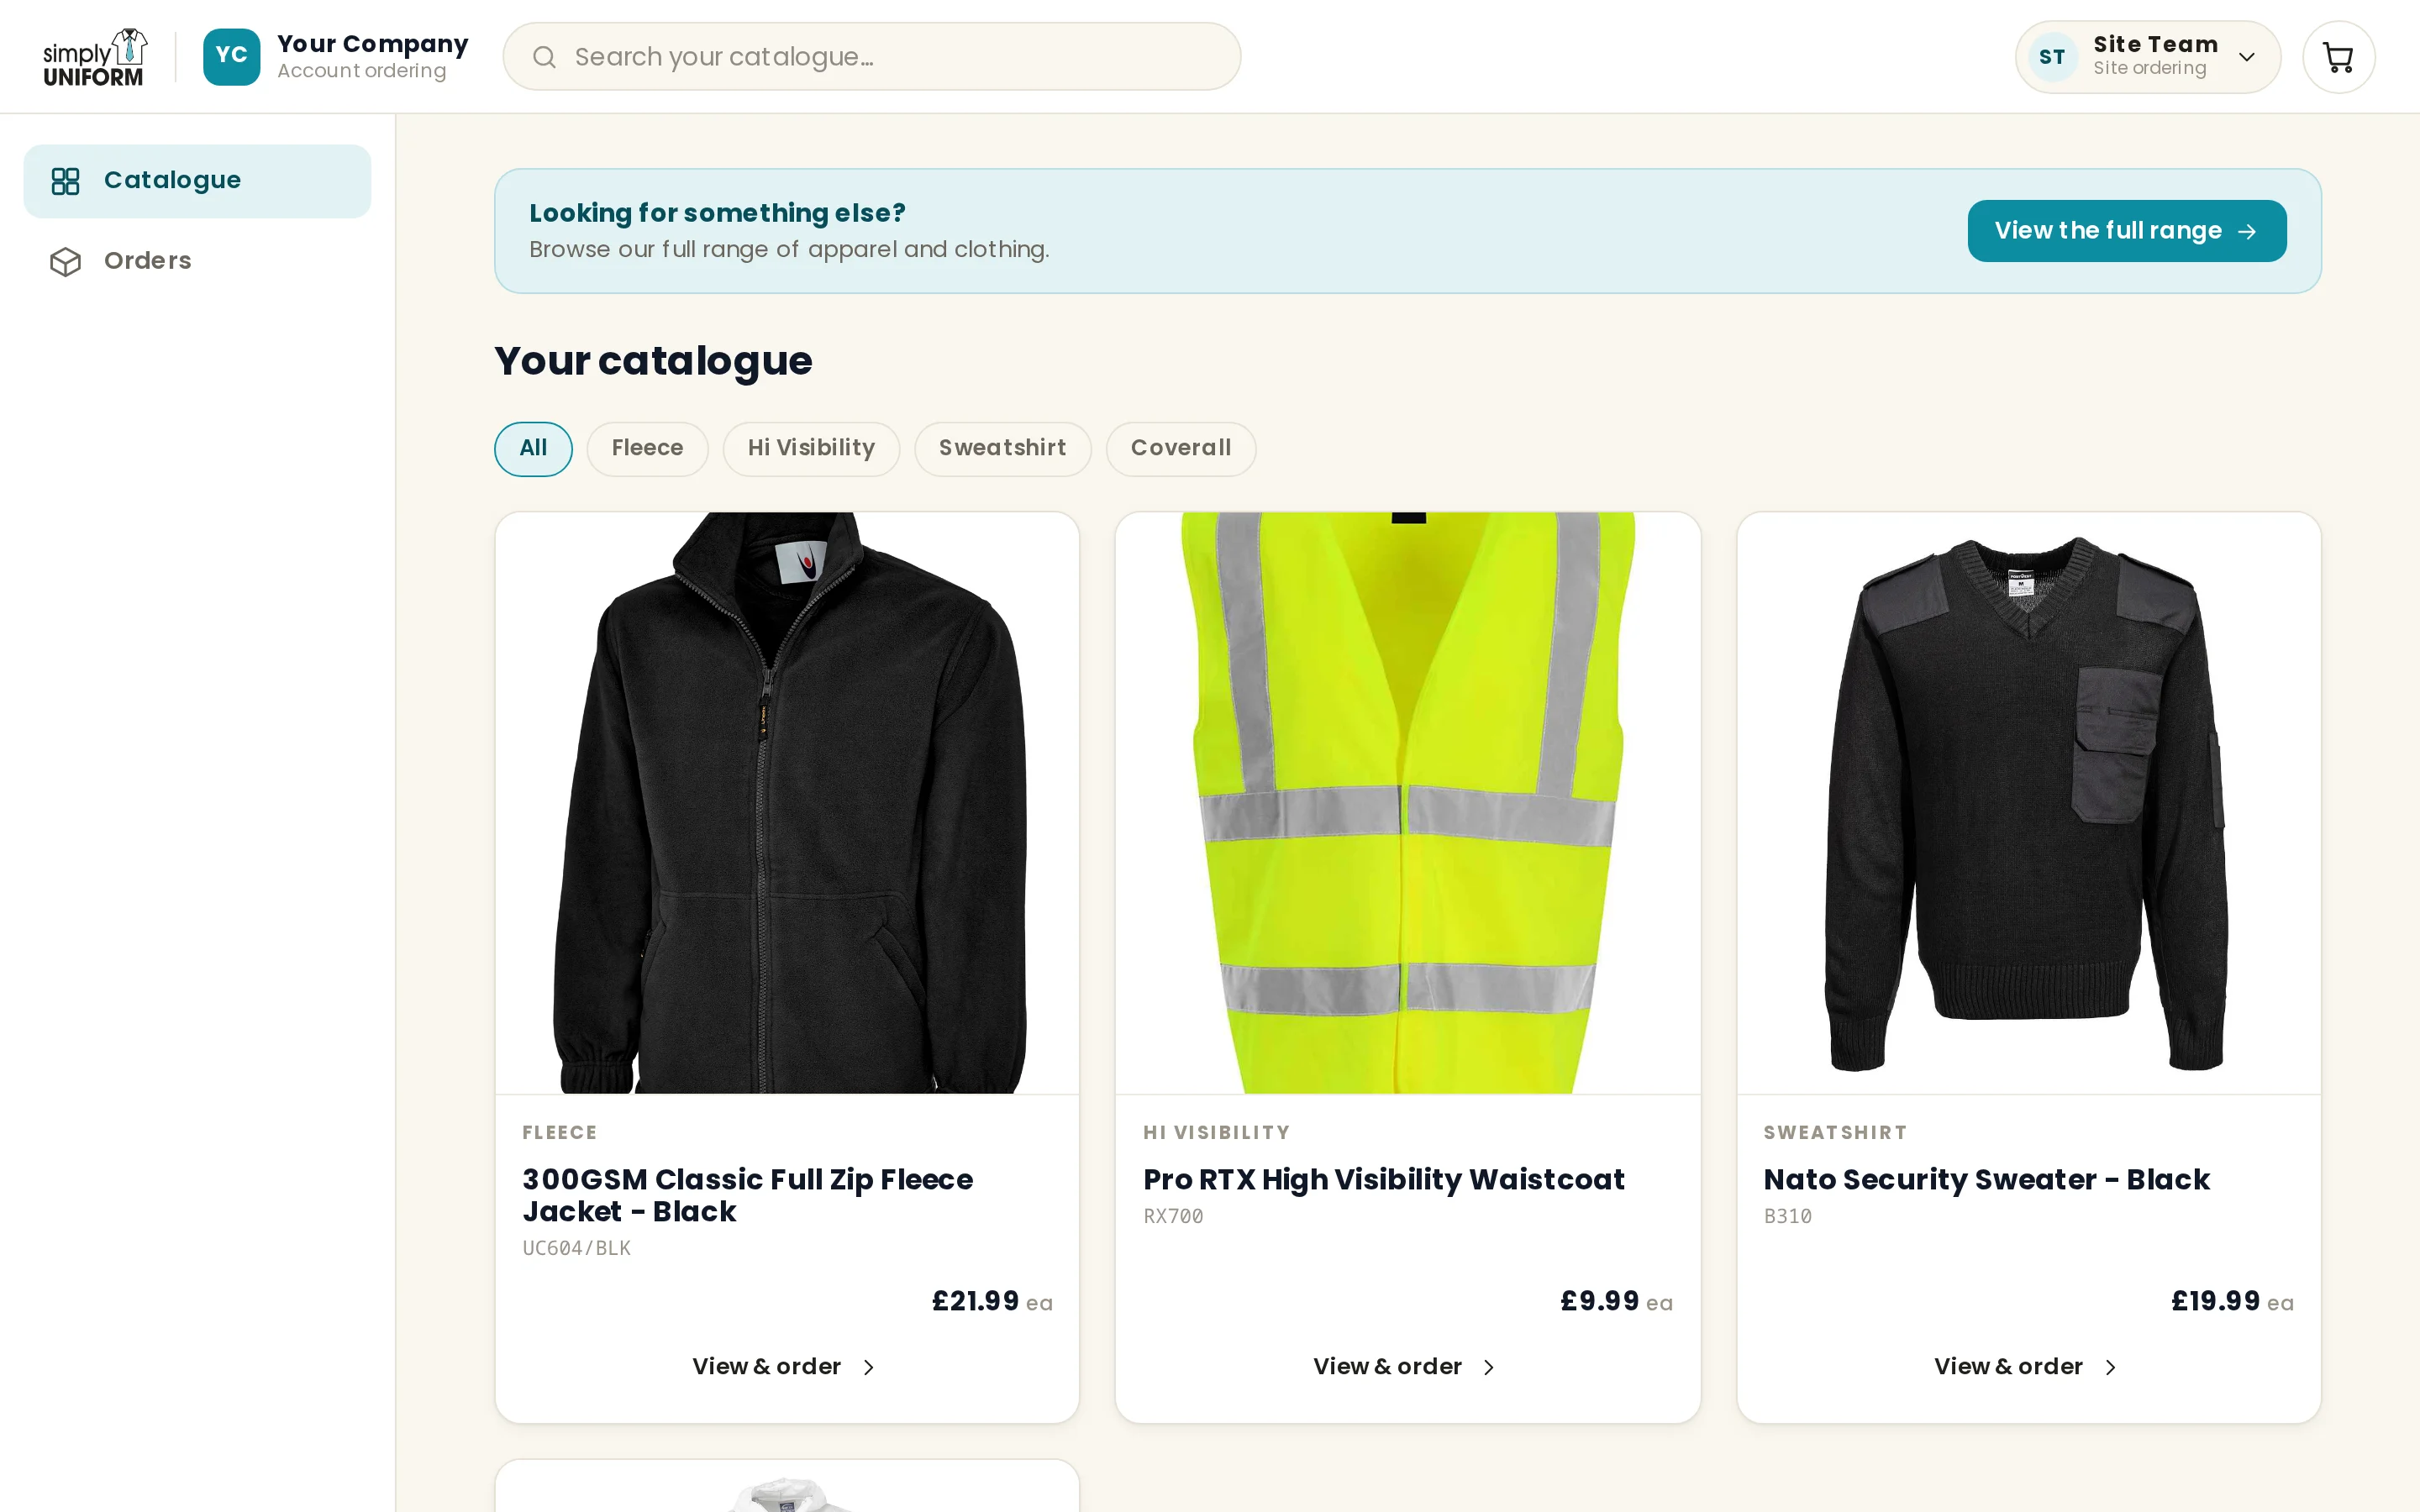Open the Orders sidebar section
Screen dimensions: 2420x1512
tap(197, 261)
